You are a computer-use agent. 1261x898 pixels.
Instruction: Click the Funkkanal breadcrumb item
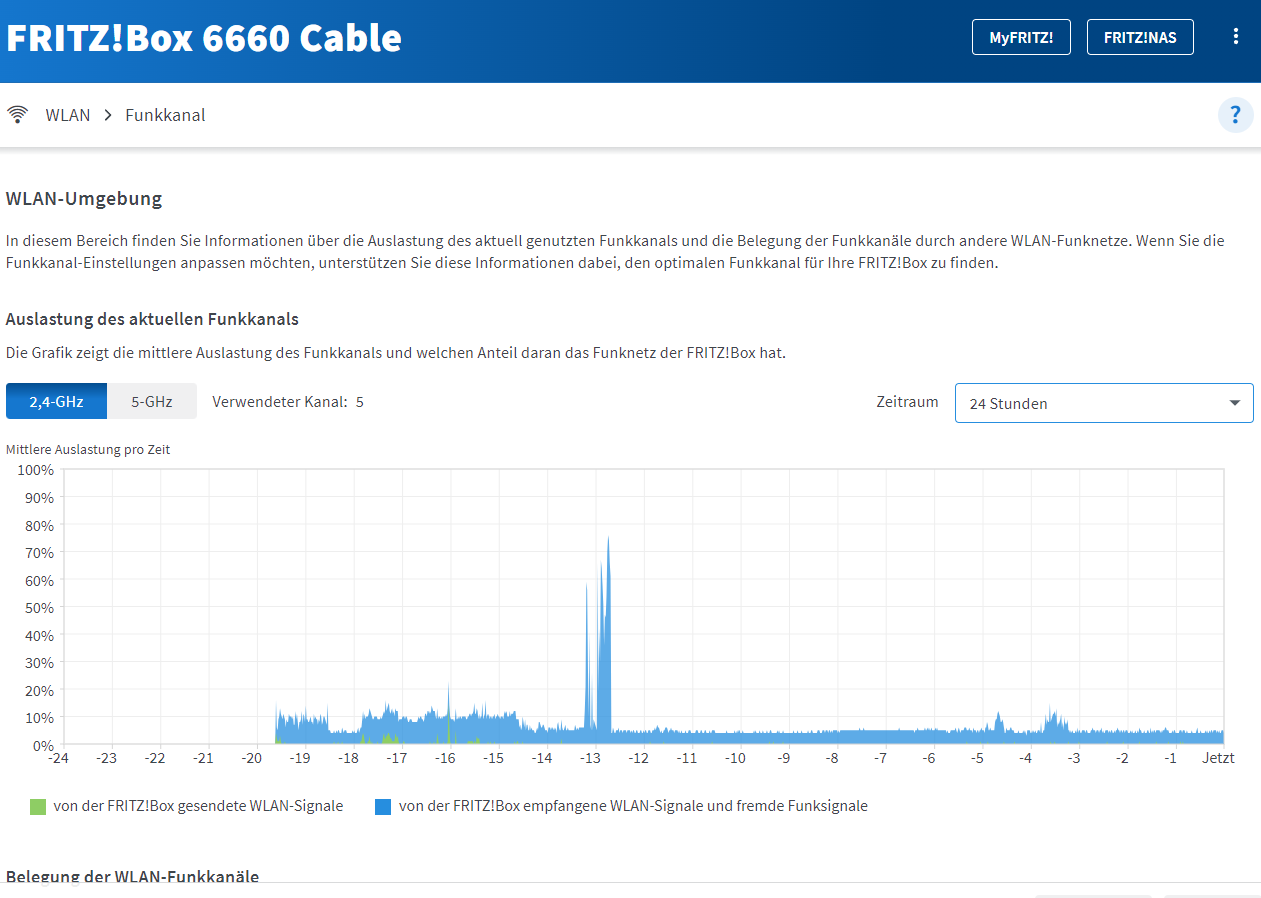165,115
